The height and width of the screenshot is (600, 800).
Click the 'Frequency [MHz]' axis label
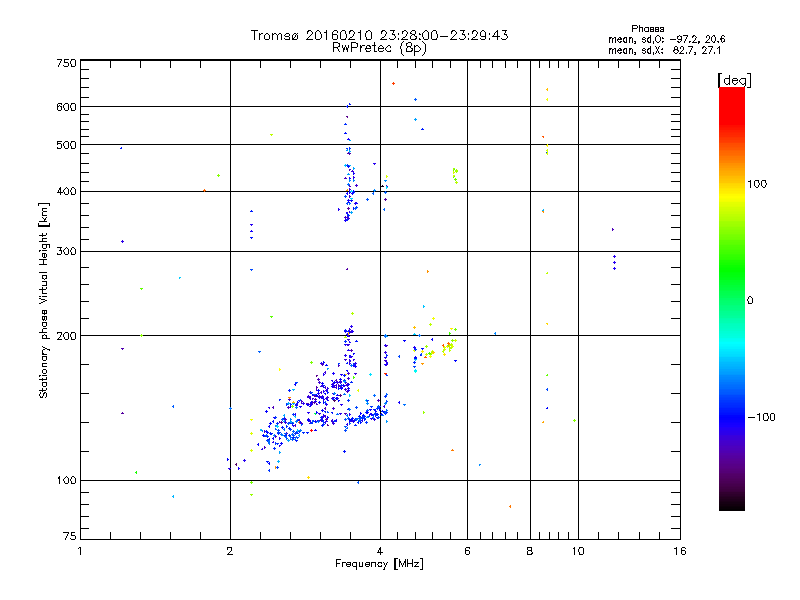[379, 564]
